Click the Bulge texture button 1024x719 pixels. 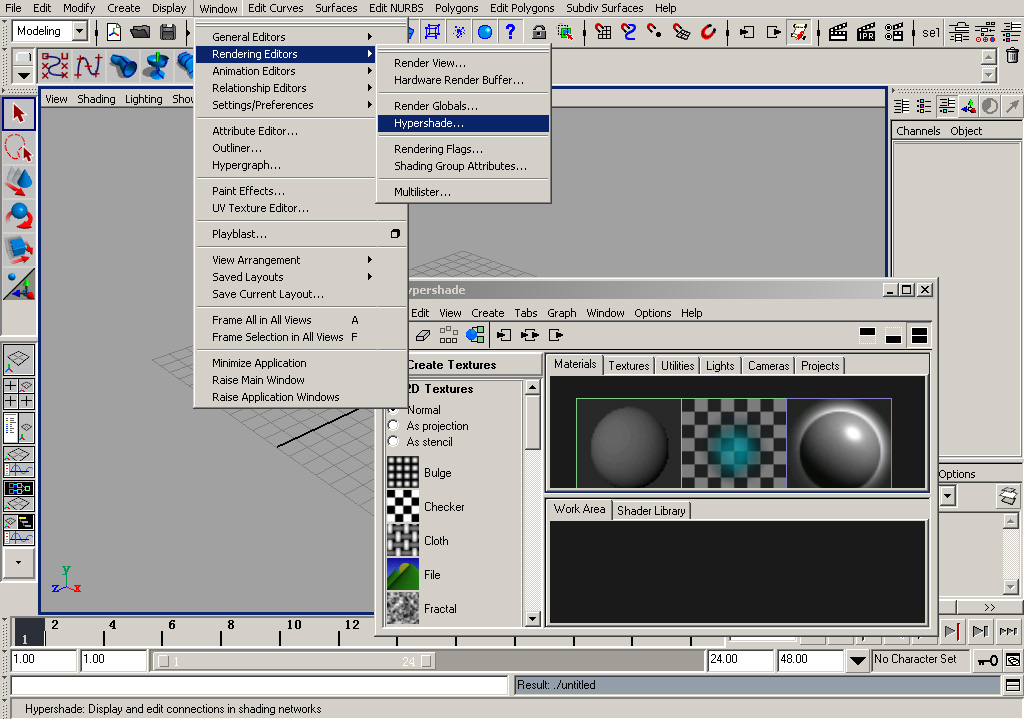click(403, 472)
